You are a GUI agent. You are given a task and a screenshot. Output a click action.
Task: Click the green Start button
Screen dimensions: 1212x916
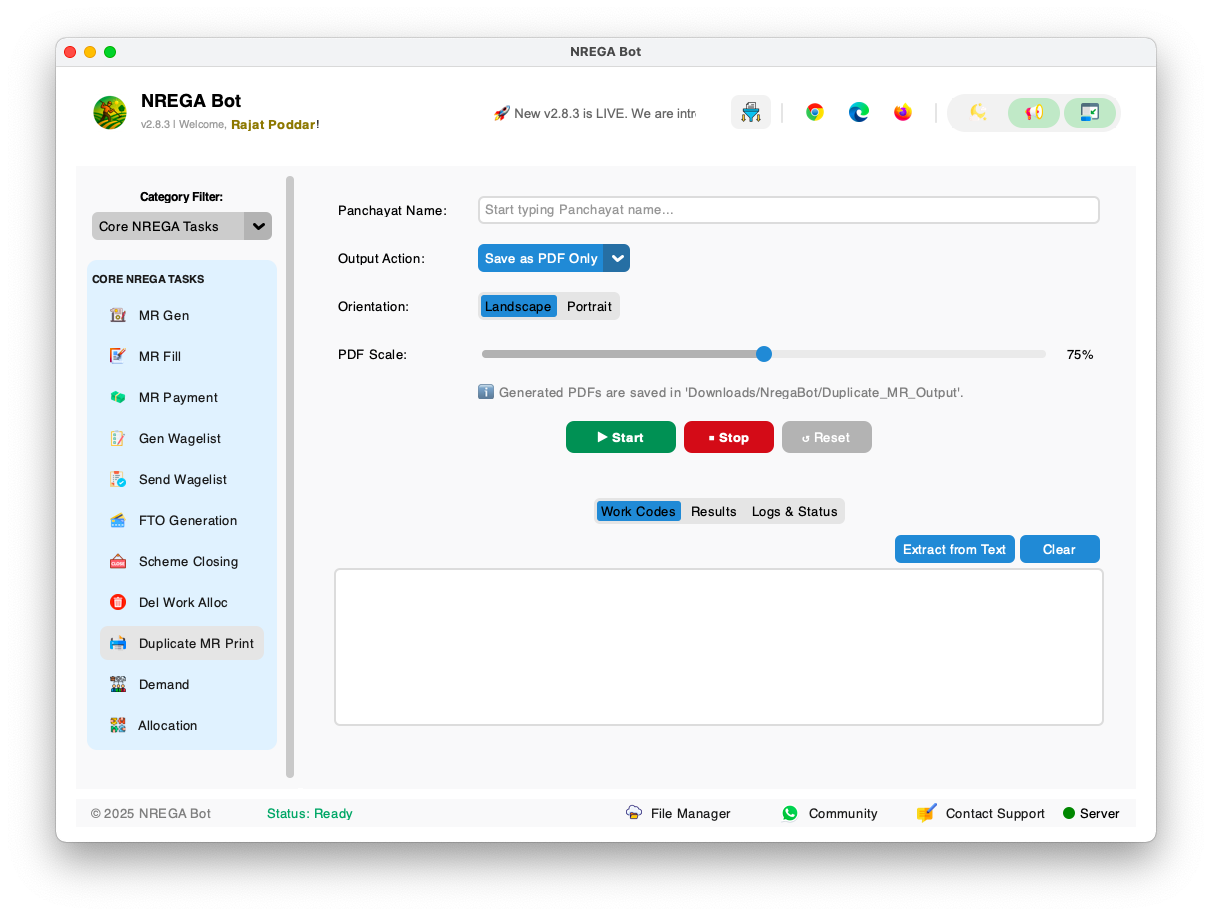pos(621,437)
